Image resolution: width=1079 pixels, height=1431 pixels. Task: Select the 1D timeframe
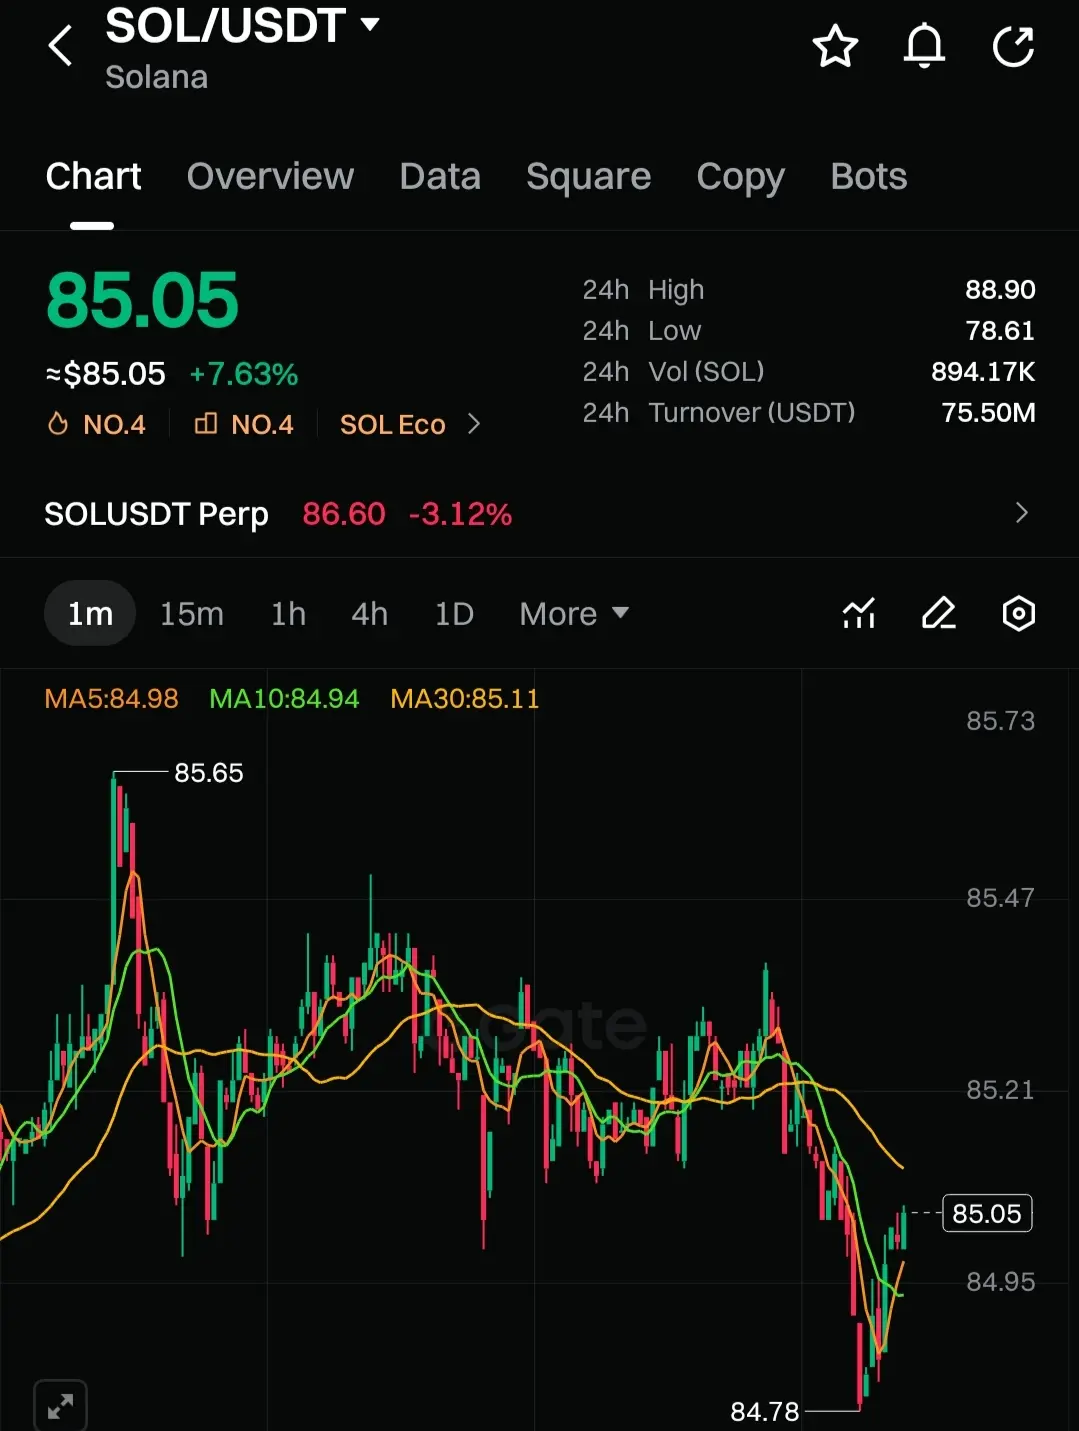454,613
